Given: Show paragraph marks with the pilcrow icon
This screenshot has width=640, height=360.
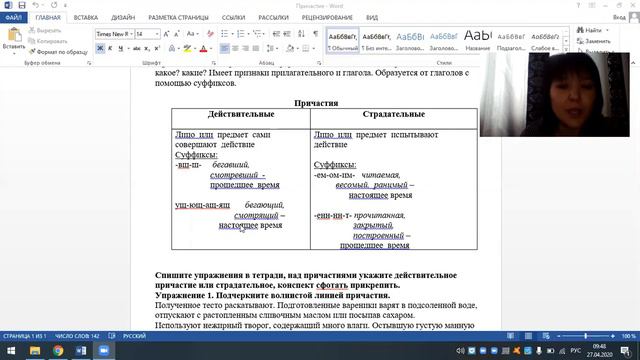Looking at the screenshot, I should [x=316, y=34].
